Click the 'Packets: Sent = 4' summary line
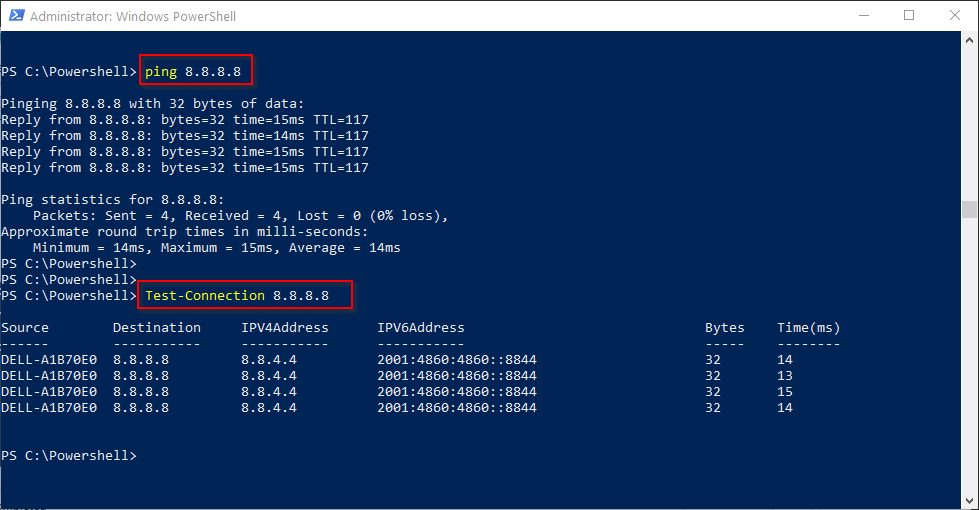979x510 pixels. click(x=240, y=215)
